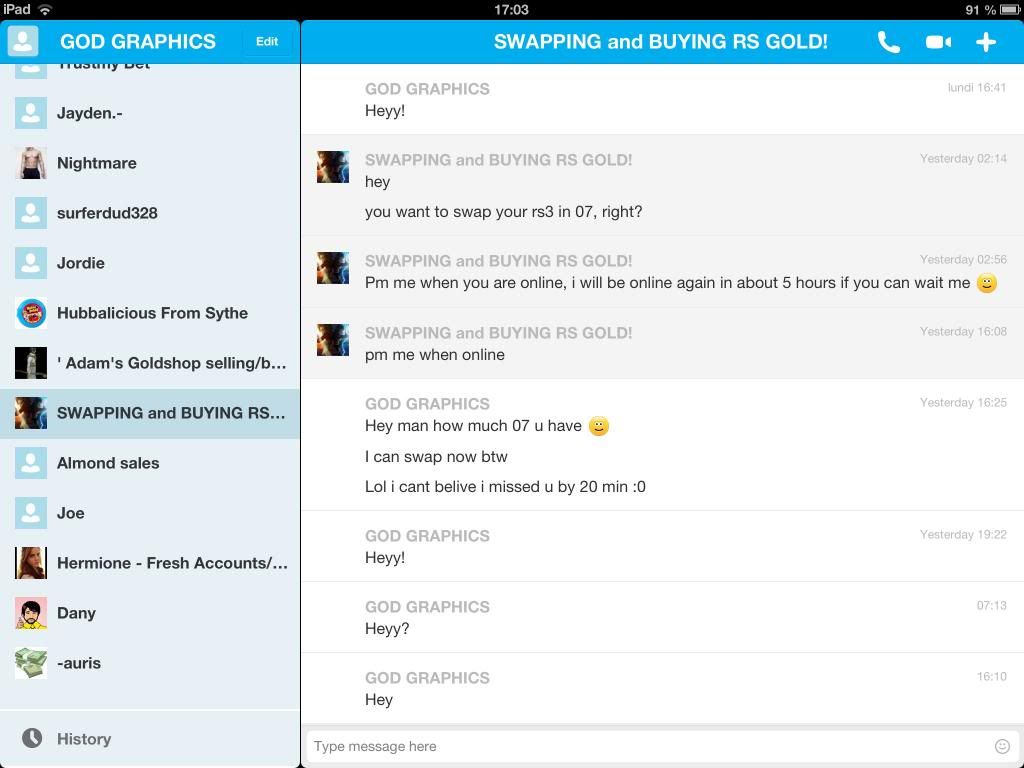Viewport: 1024px width, 768px height.
Task: Open History at the bottom of sidebar
Action: pyautogui.click(x=84, y=739)
